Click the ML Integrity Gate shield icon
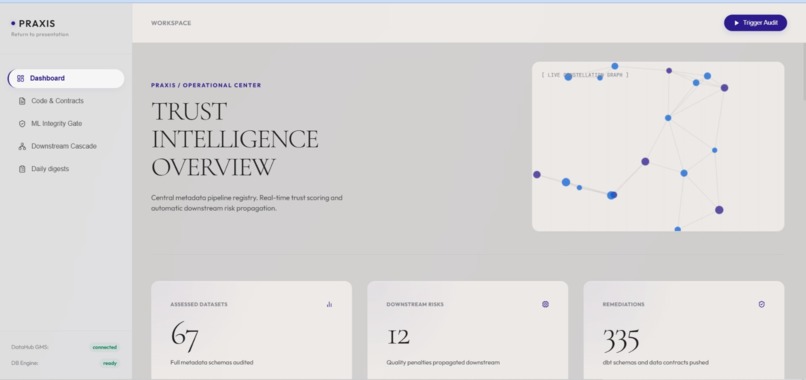Viewport: 806px width, 380px height. (x=22, y=123)
